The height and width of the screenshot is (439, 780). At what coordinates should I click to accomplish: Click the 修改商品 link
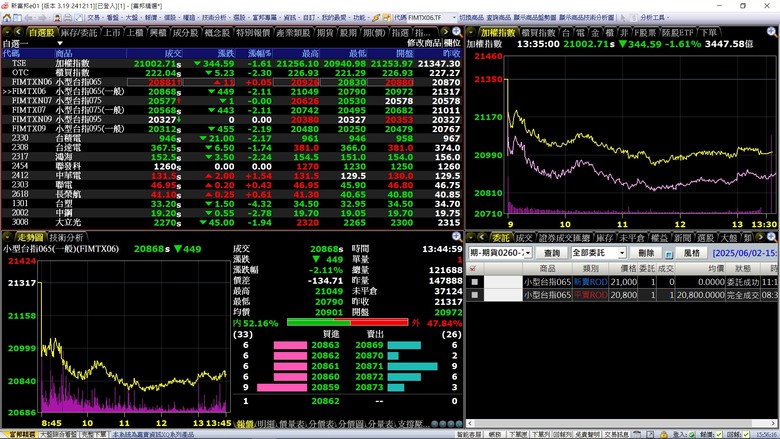pos(424,43)
